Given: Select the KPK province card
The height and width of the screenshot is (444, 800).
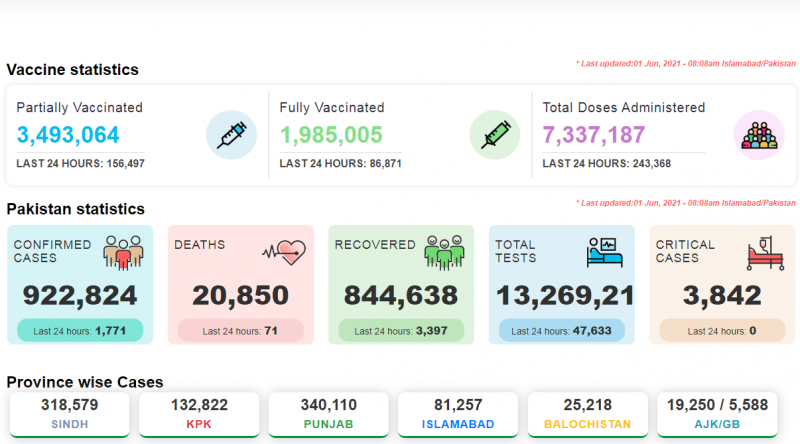Looking at the screenshot, I should (x=199, y=414).
